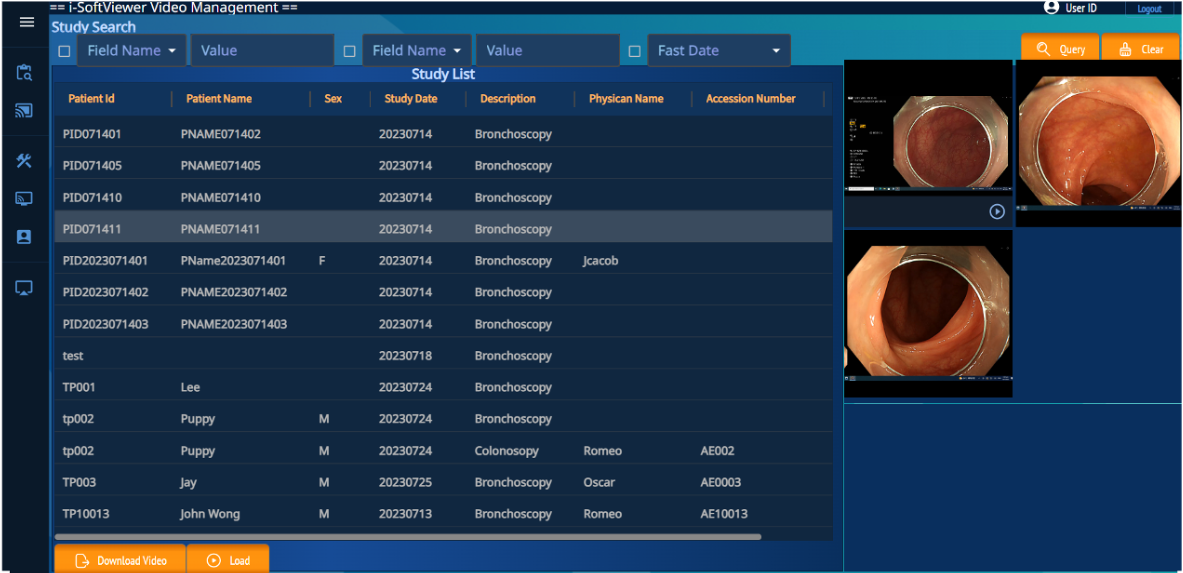The image size is (1183, 573).
Task: Click physician name Oscar
Action: [x=599, y=482]
